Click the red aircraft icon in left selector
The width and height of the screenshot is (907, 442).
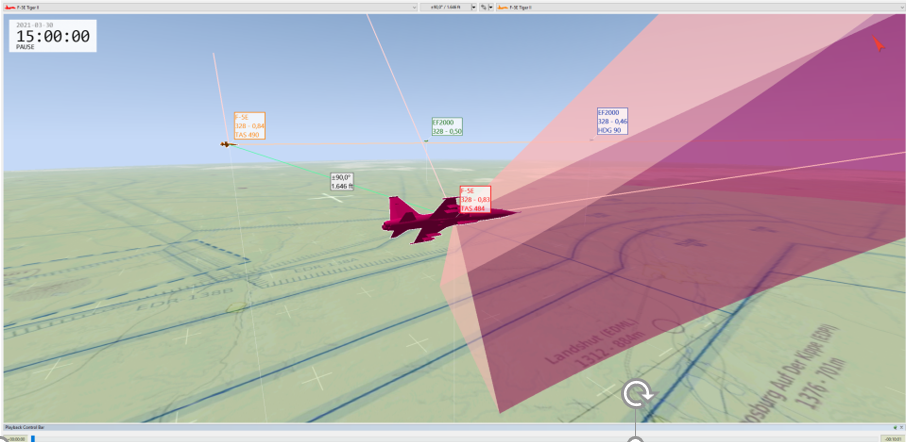(9, 6)
